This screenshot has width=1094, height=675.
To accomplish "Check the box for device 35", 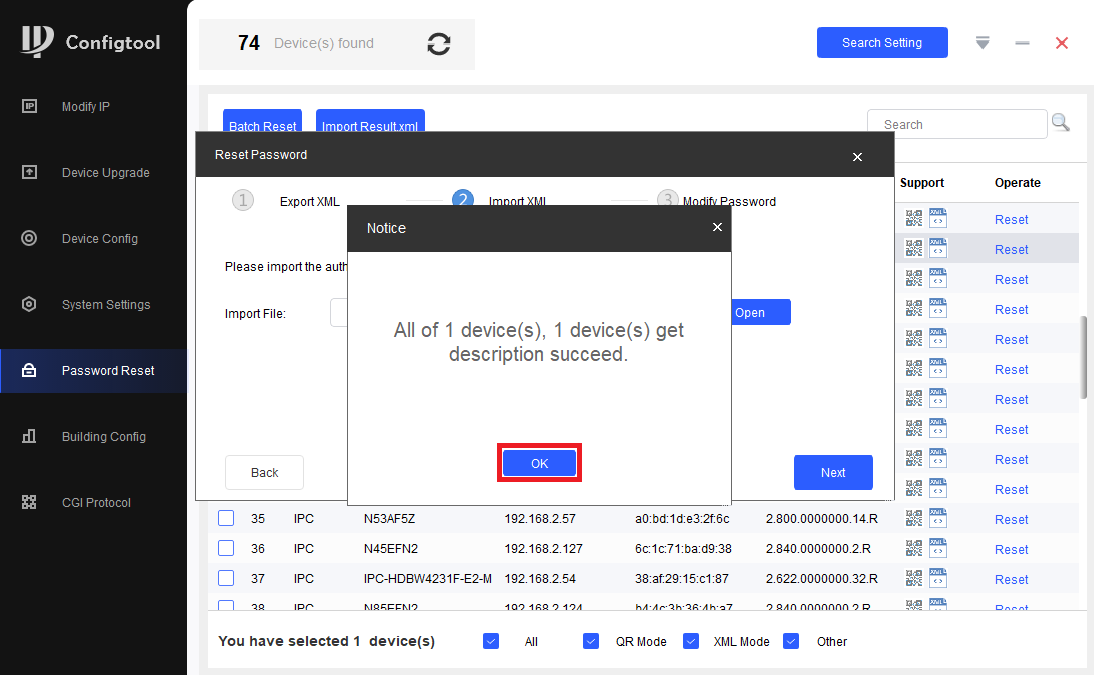I will coord(226,518).
